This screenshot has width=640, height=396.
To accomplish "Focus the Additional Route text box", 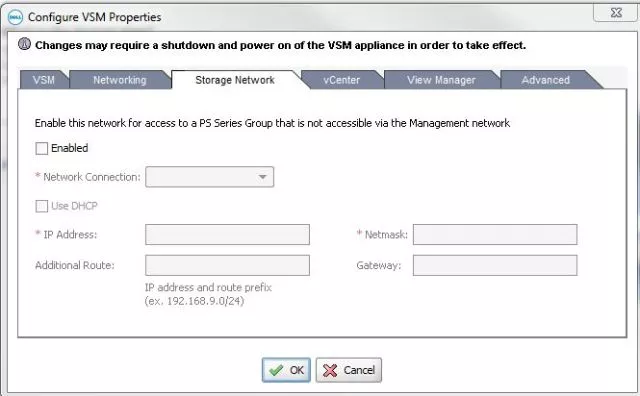I will [227, 265].
